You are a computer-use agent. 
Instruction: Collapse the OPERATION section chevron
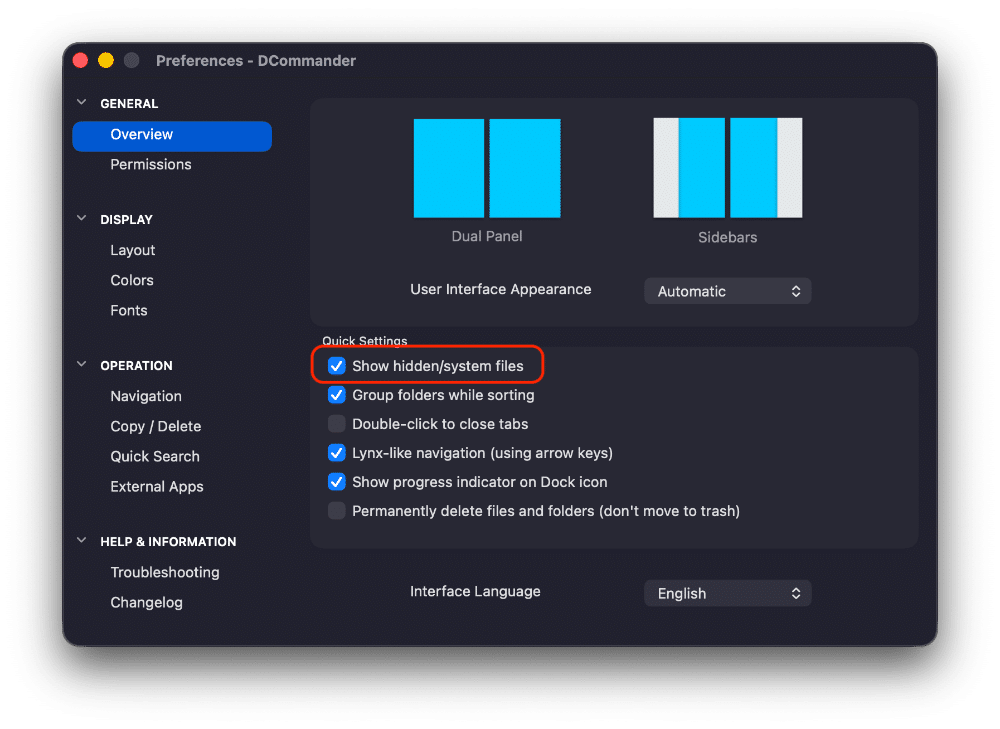pyautogui.click(x=81, y=365)
